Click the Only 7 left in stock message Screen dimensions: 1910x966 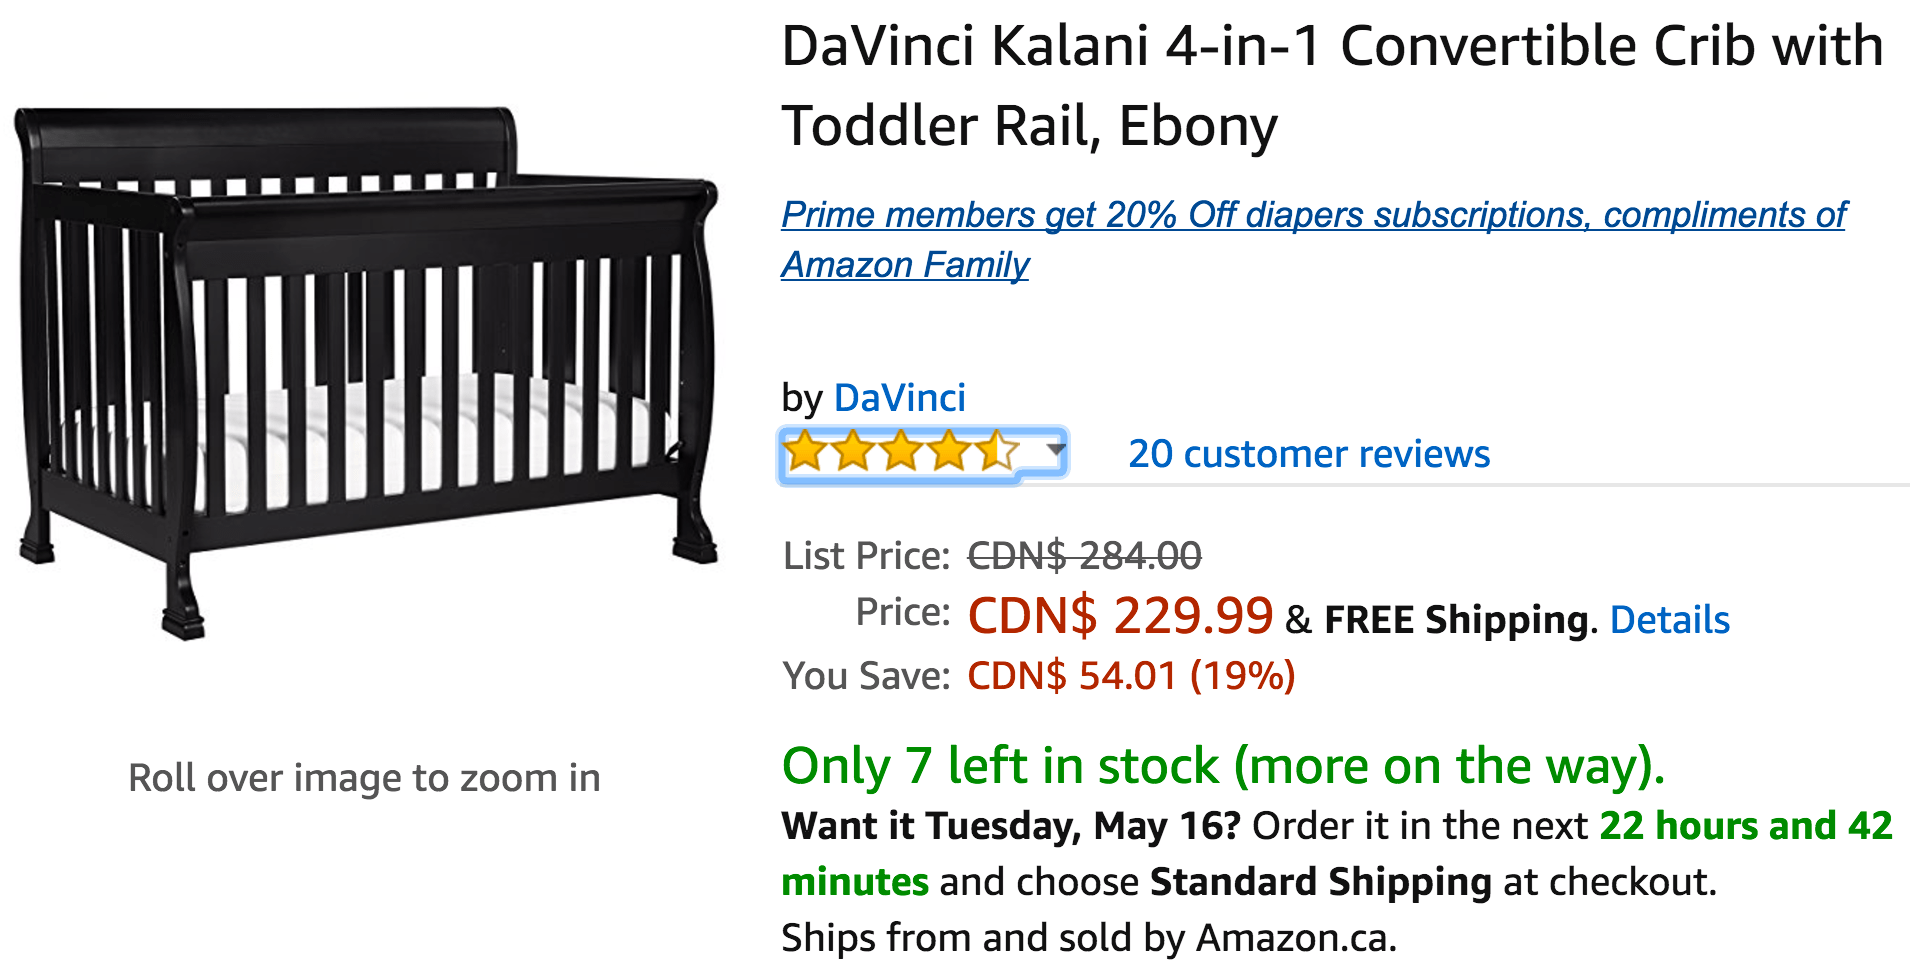pyautogui.click(x=1223, y=766)
